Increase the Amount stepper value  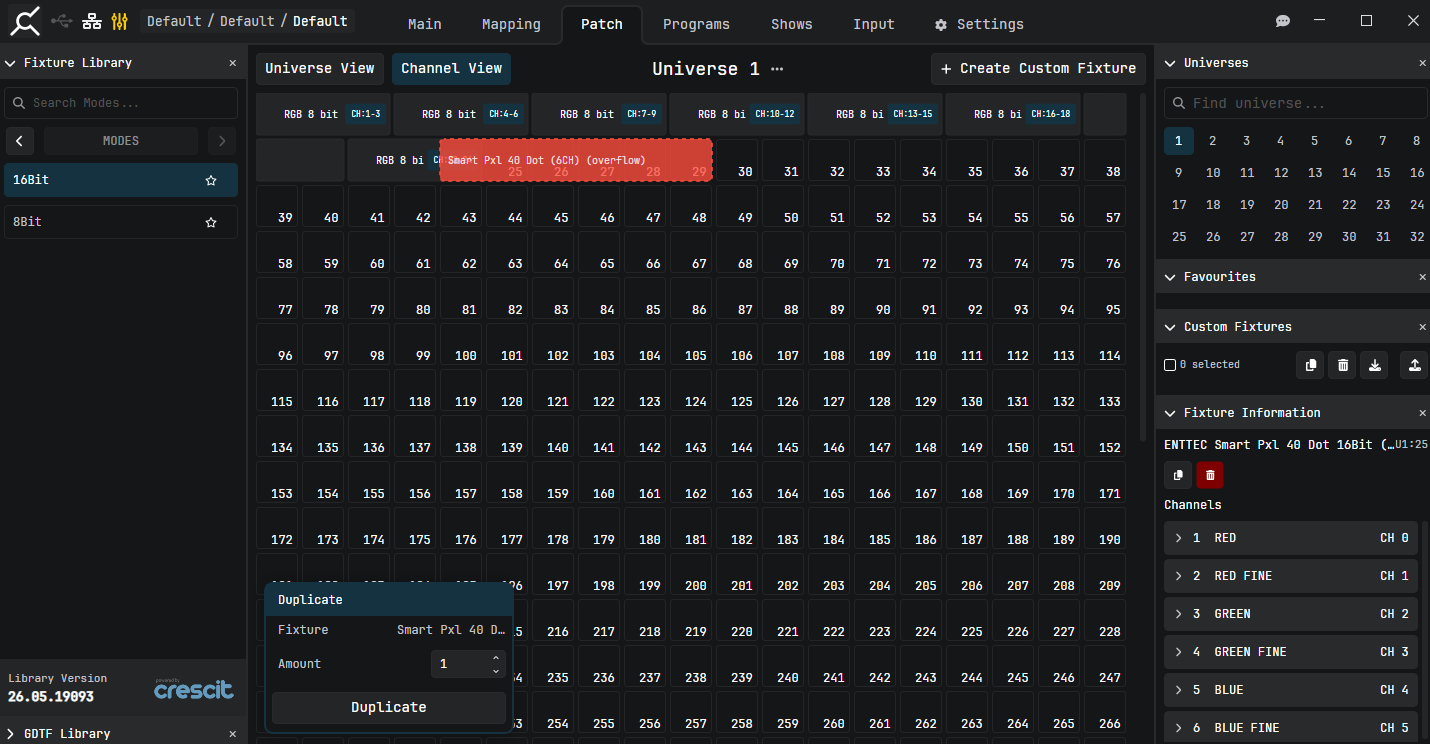coord(496,658)
